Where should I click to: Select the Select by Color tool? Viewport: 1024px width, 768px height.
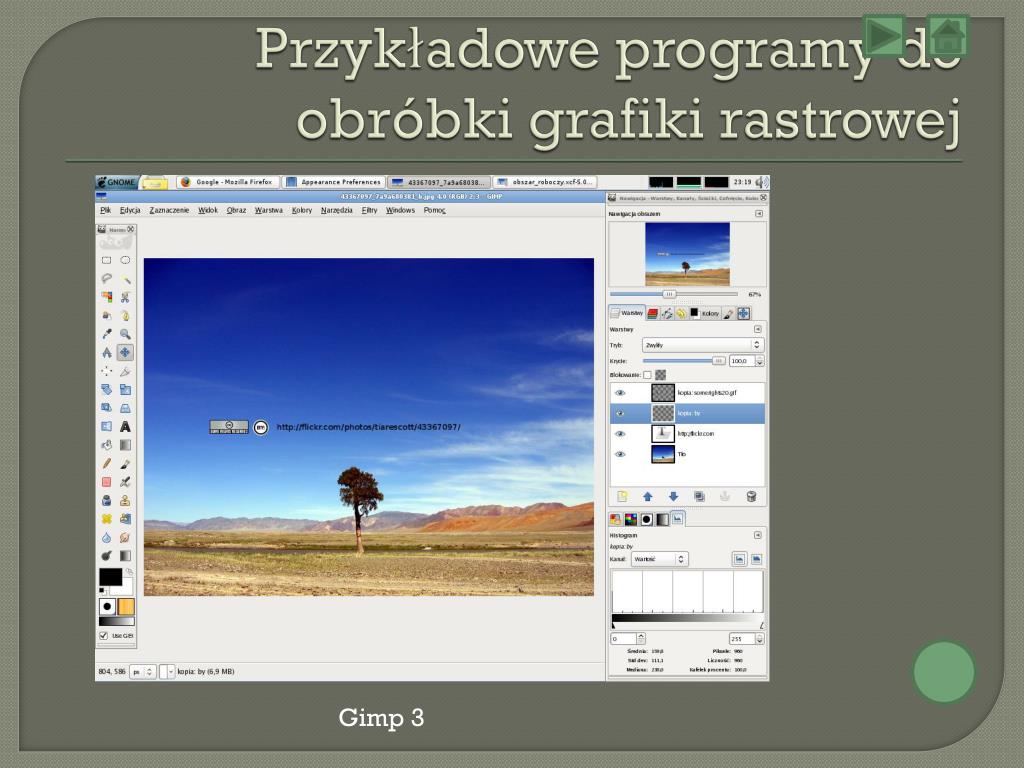tap(106, 297)
